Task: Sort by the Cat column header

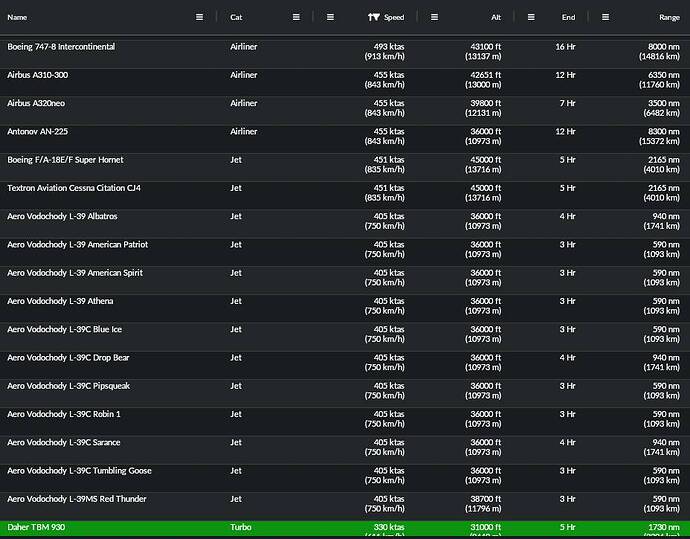Action: (x=236, y=17)
